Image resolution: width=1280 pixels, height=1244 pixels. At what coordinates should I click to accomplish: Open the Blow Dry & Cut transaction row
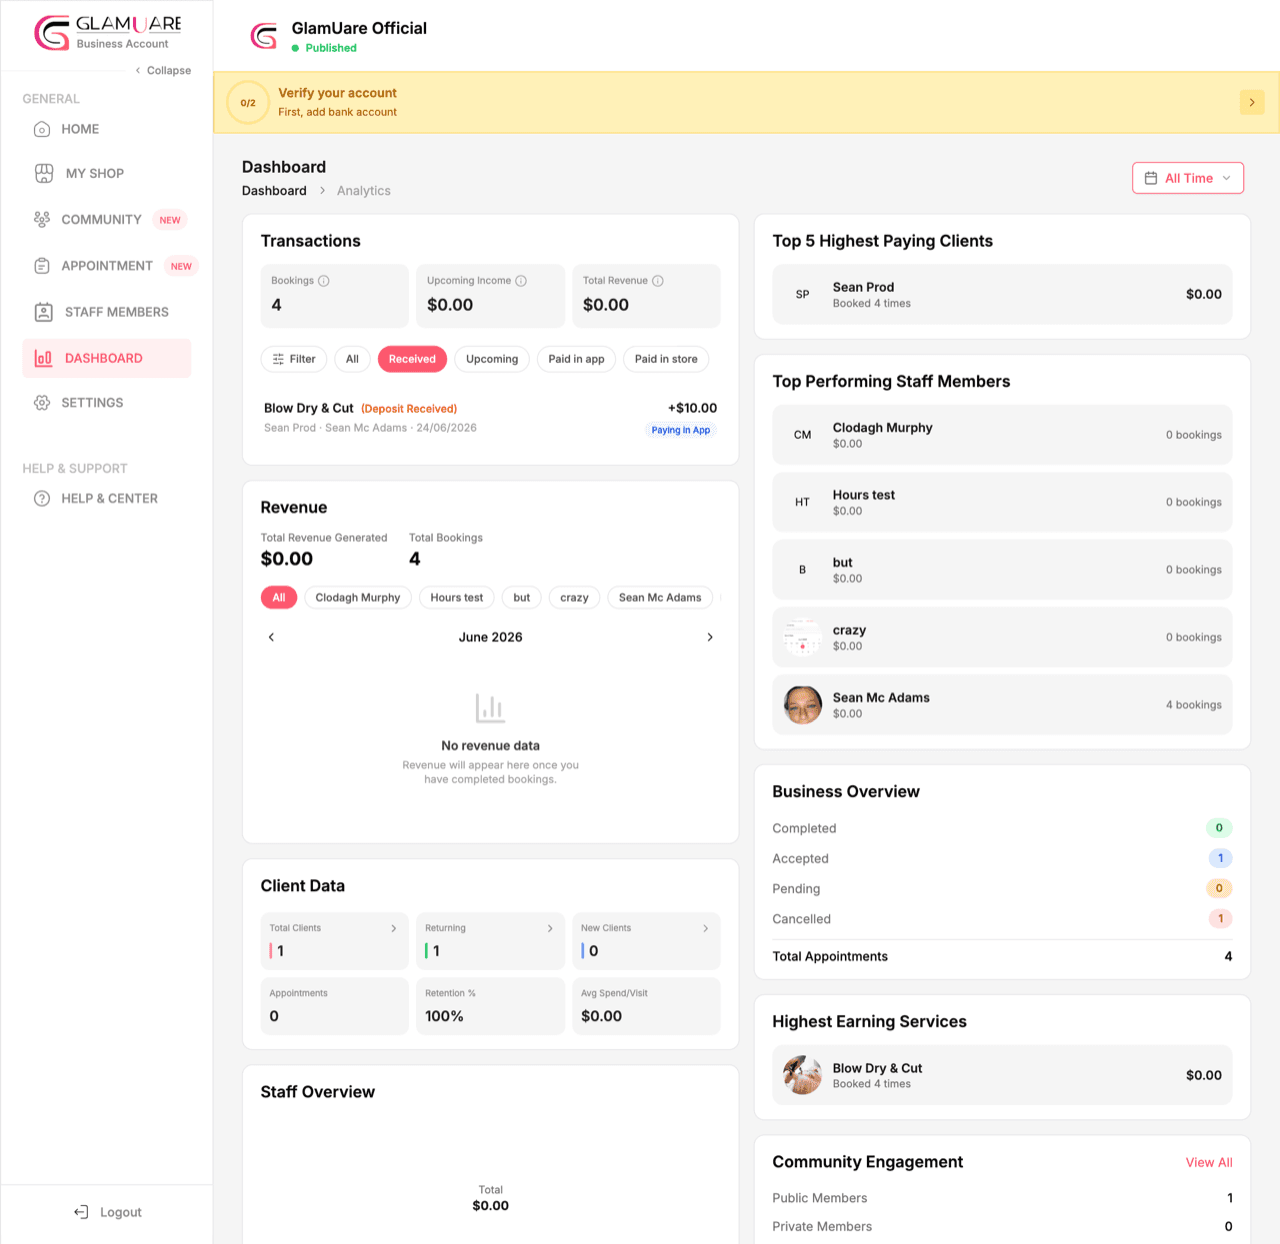click(490, 419)
